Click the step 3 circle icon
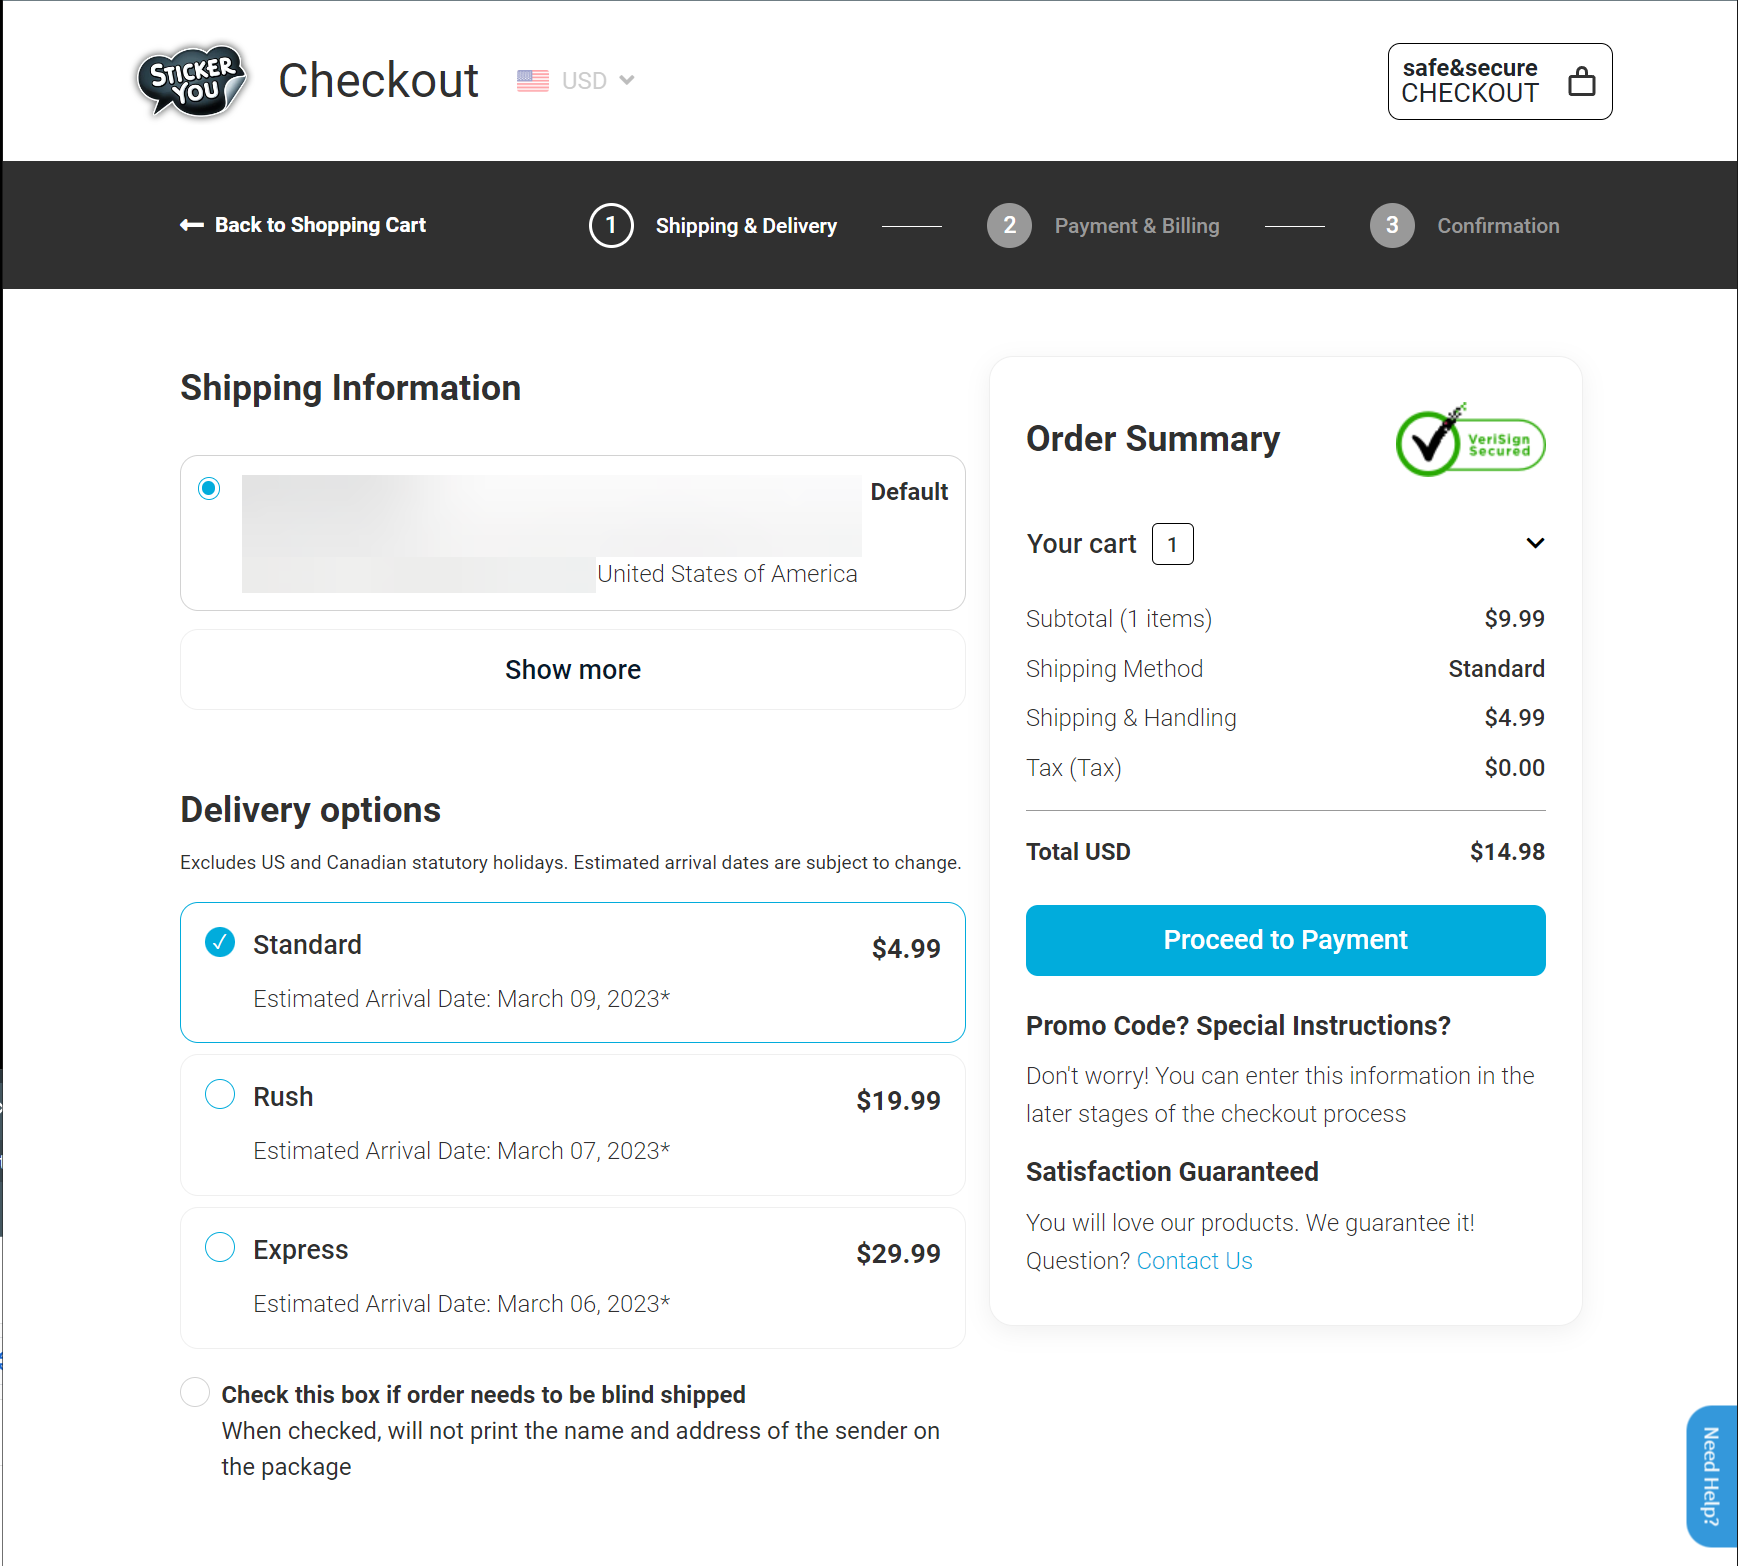This screenshot has height=1566, width=1738. (1392, 225)
